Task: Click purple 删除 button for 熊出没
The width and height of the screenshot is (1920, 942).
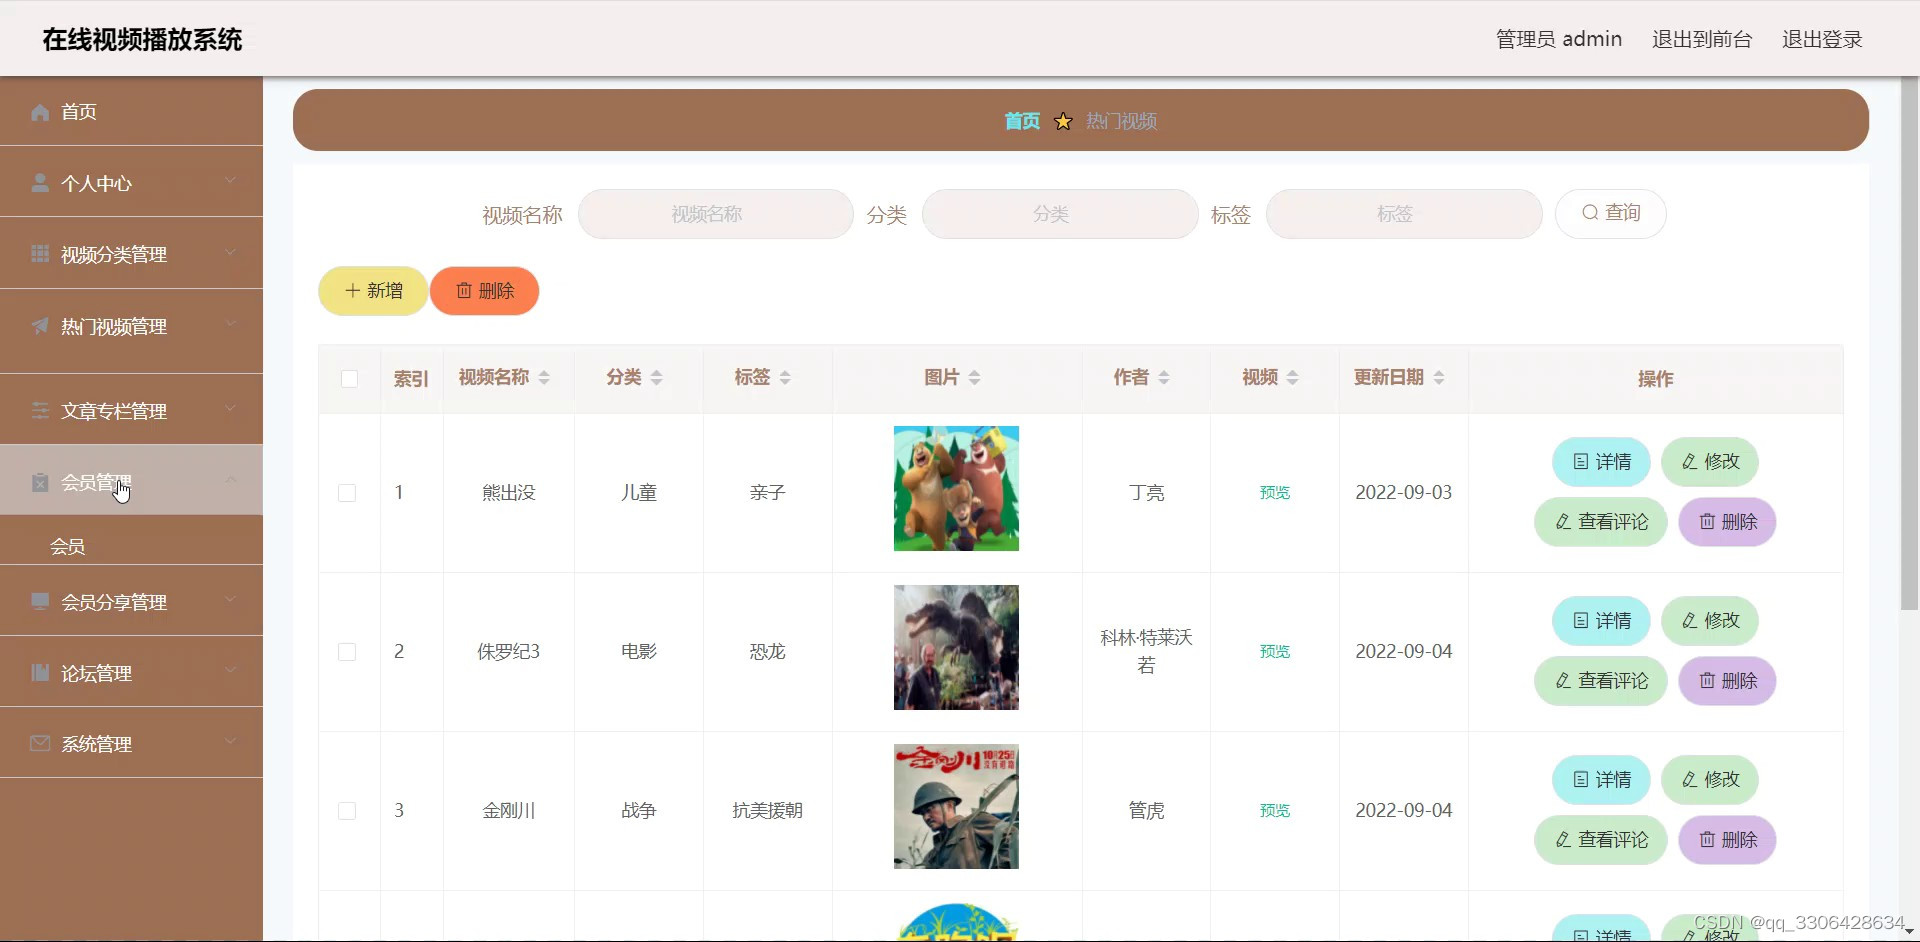Action: tap(1727, 522)
